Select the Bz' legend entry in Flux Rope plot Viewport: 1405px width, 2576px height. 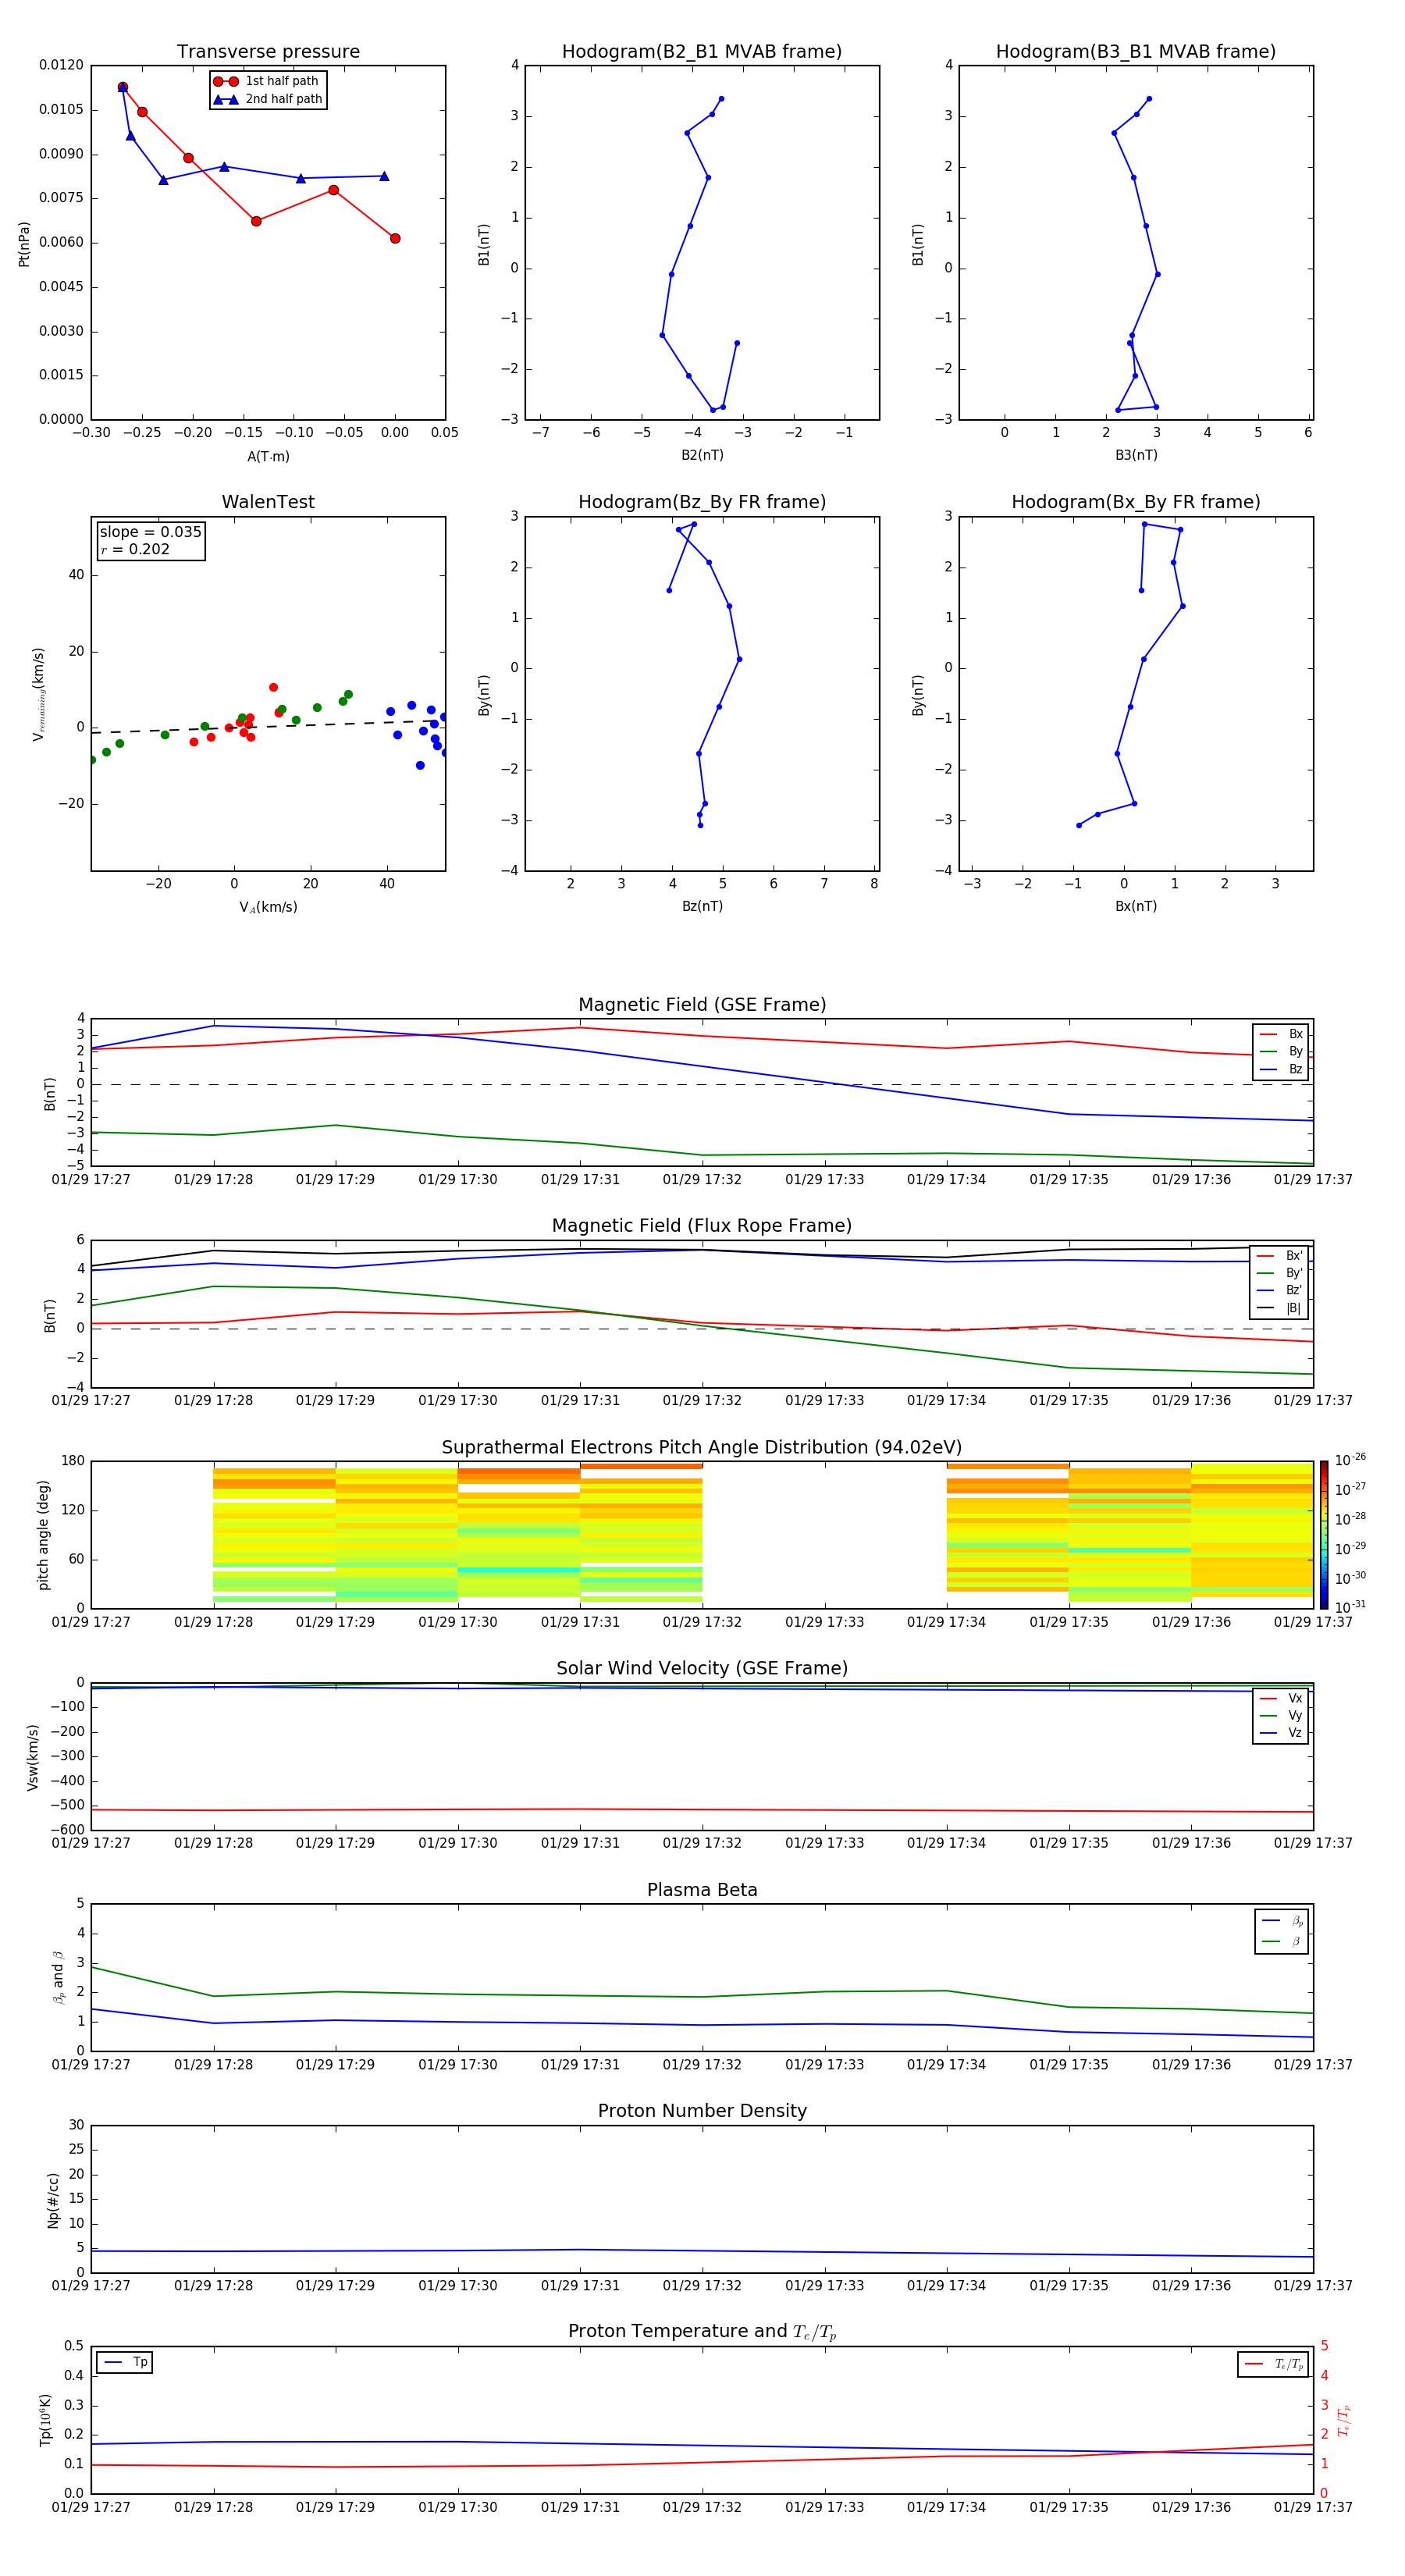click(1280, 1290)
